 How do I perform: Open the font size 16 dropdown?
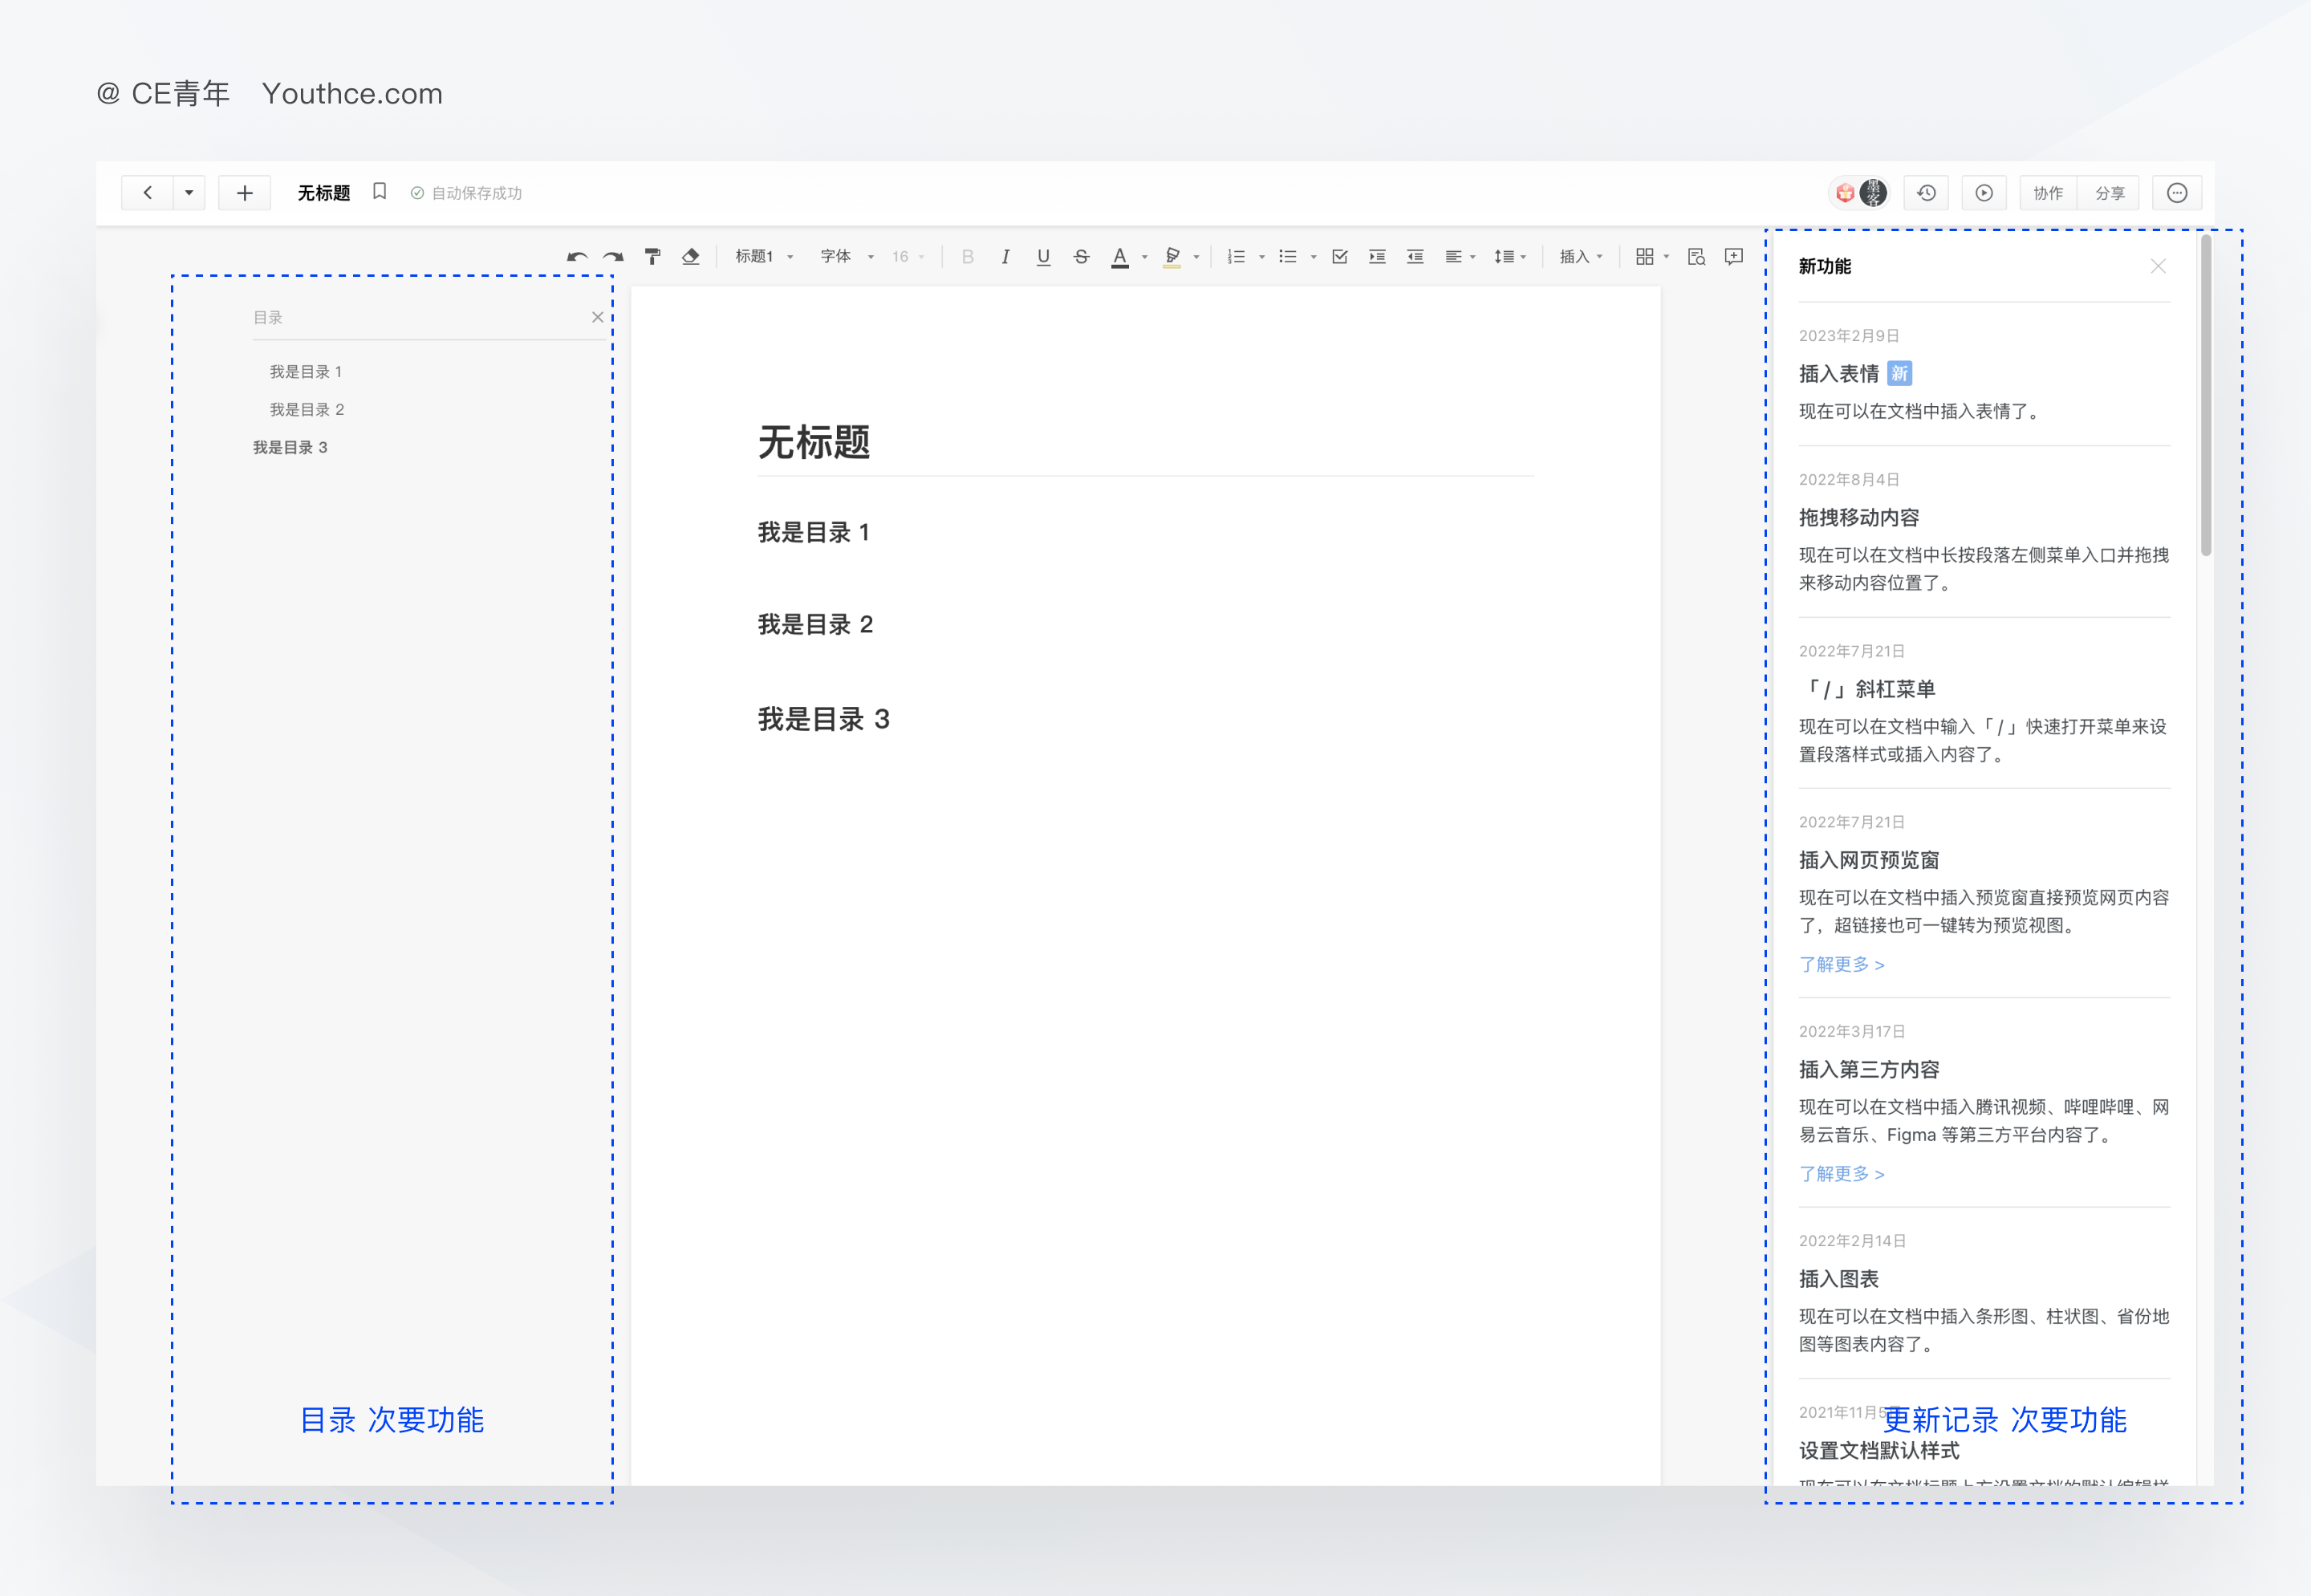click(908, 257)
